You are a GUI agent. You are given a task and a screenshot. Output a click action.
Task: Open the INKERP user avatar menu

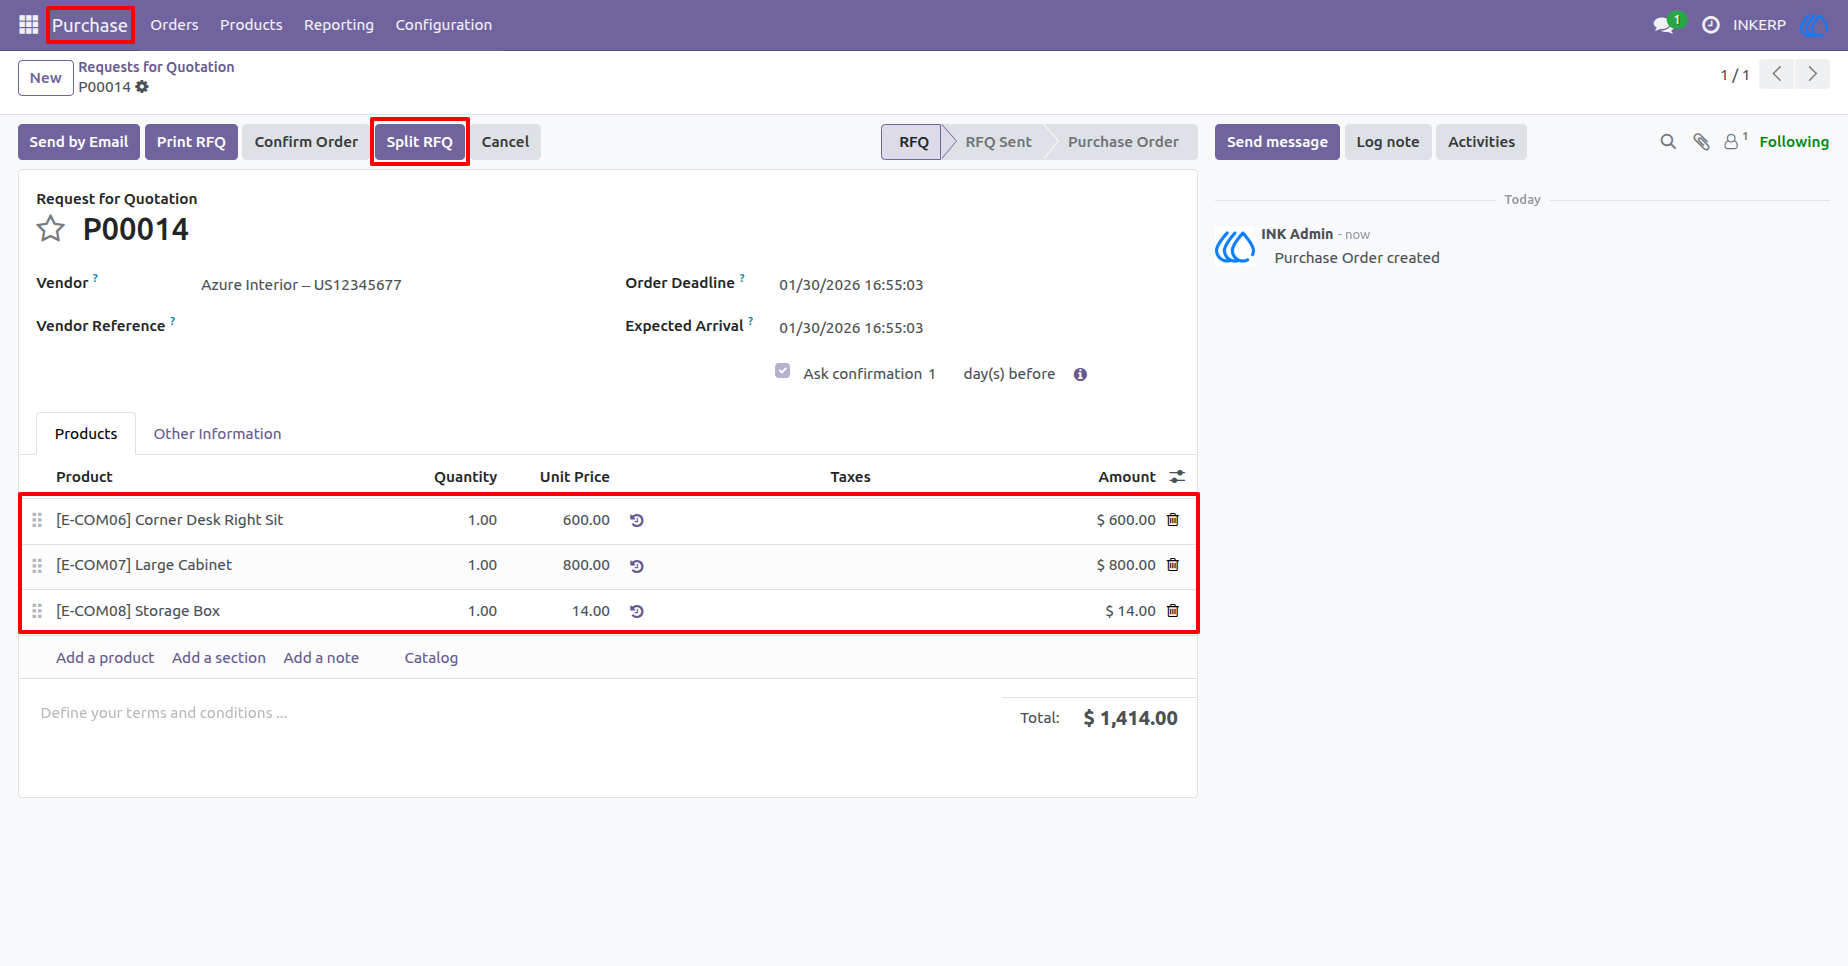[x=1814, y=25]
